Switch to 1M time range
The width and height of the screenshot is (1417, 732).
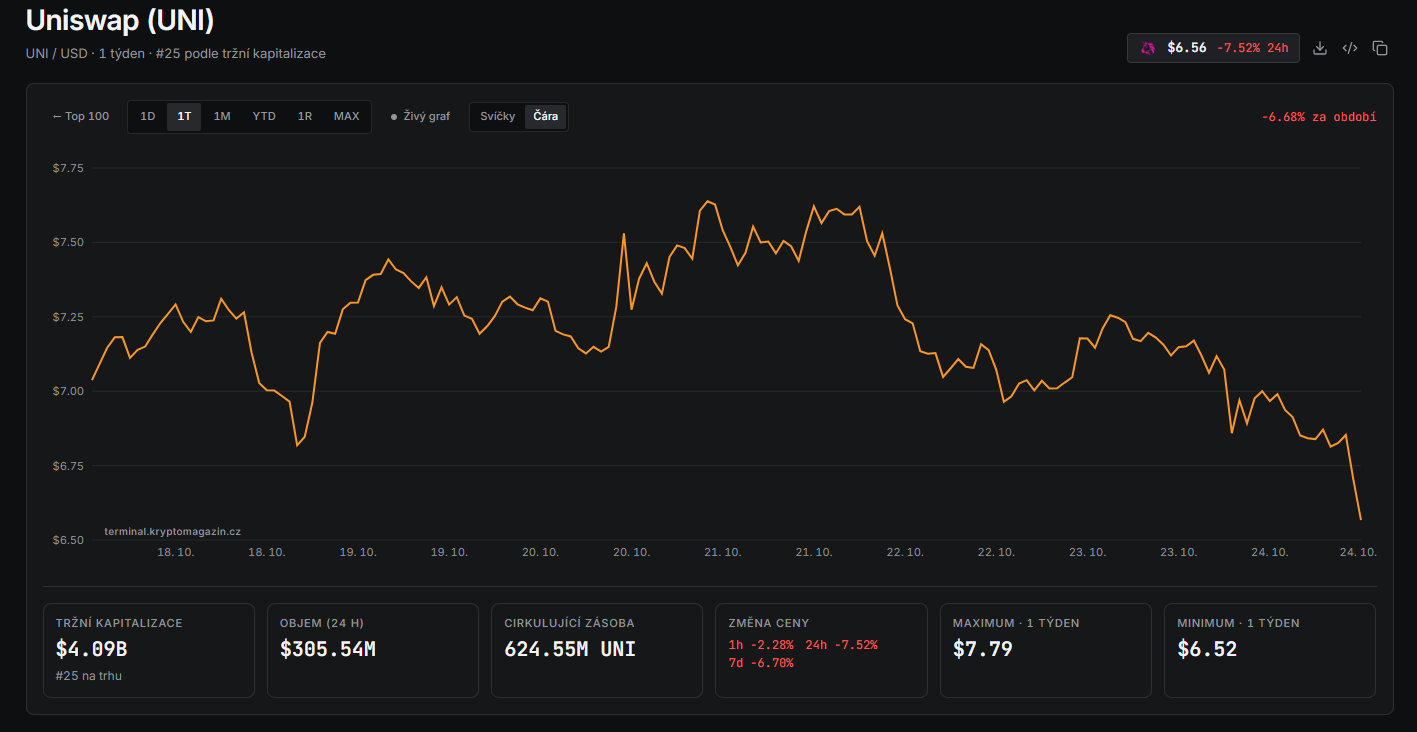click(222, 117)
